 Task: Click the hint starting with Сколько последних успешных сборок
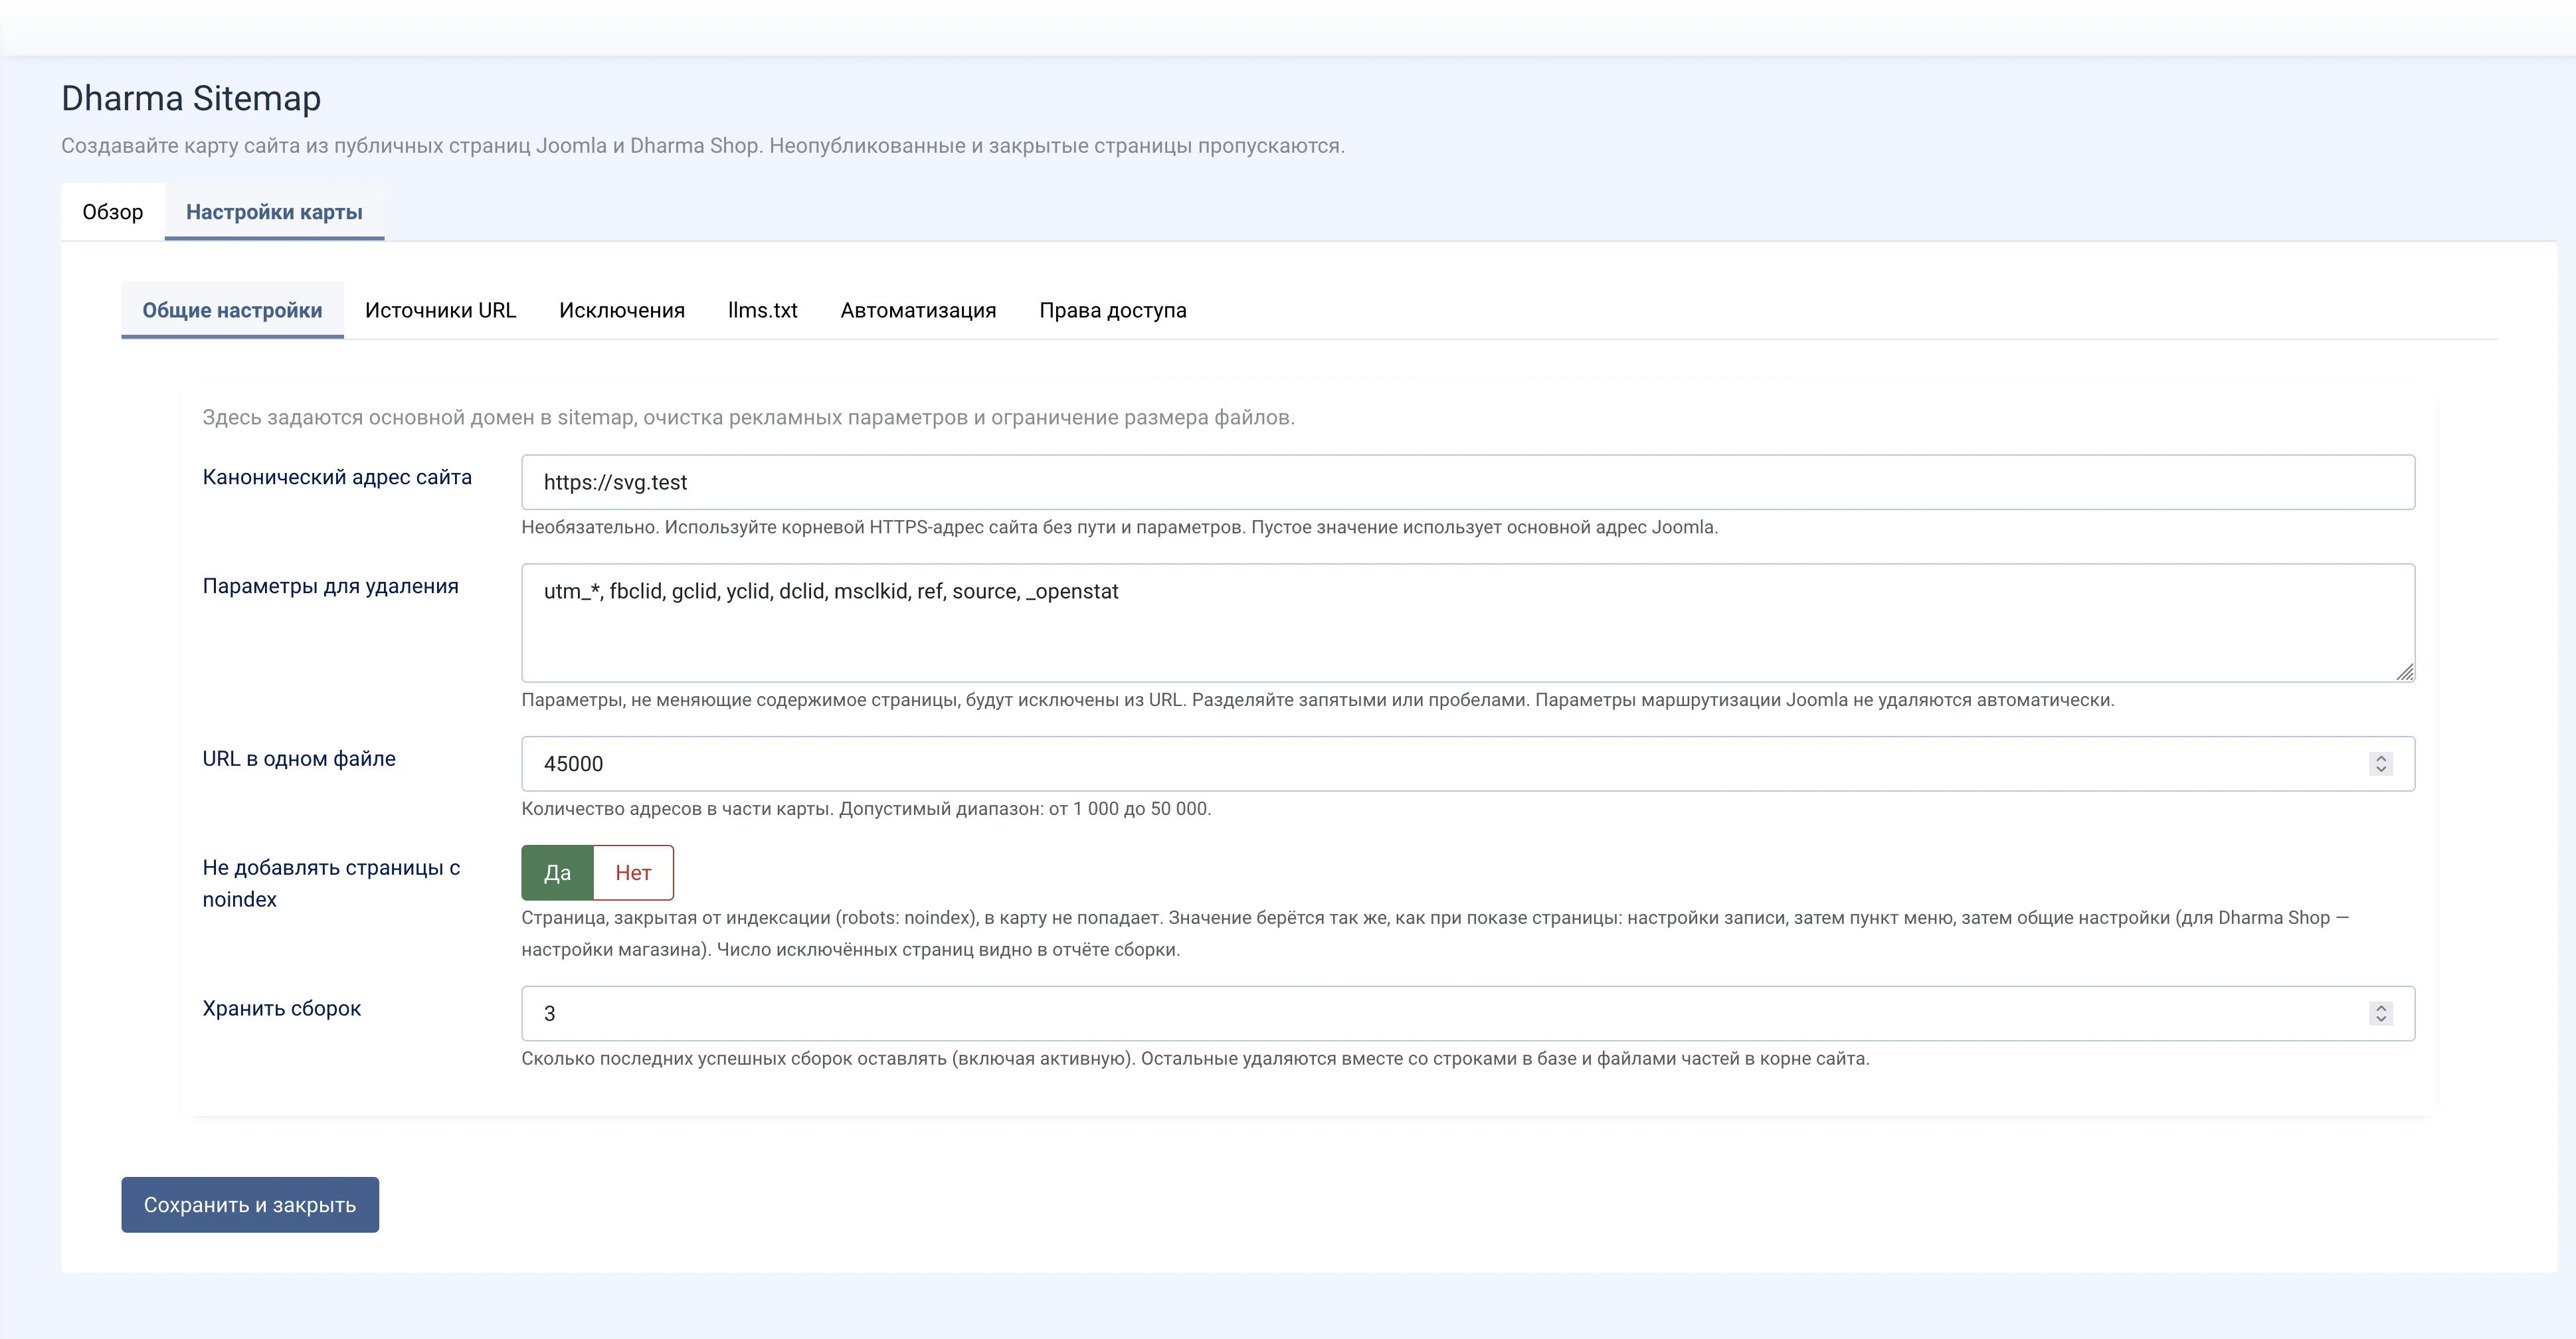pyautogui.click(x=1195, y=1059)
